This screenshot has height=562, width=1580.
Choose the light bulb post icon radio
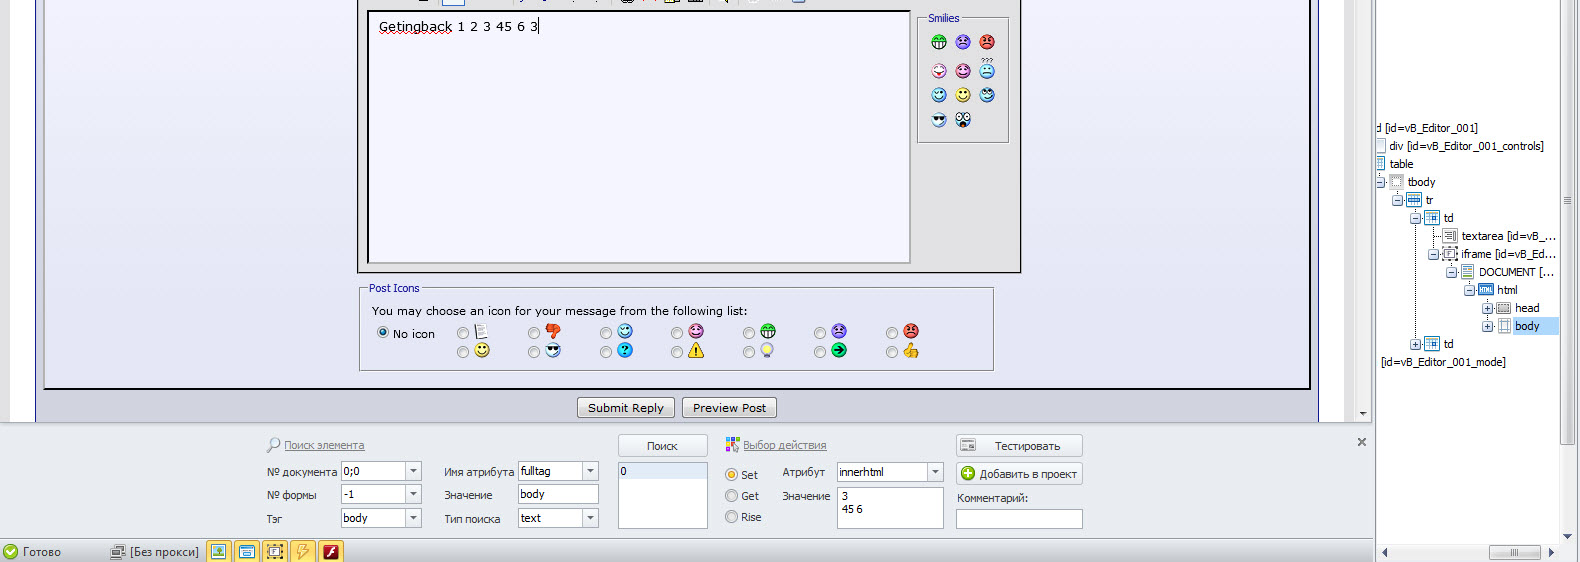click(x=749, y=352)
